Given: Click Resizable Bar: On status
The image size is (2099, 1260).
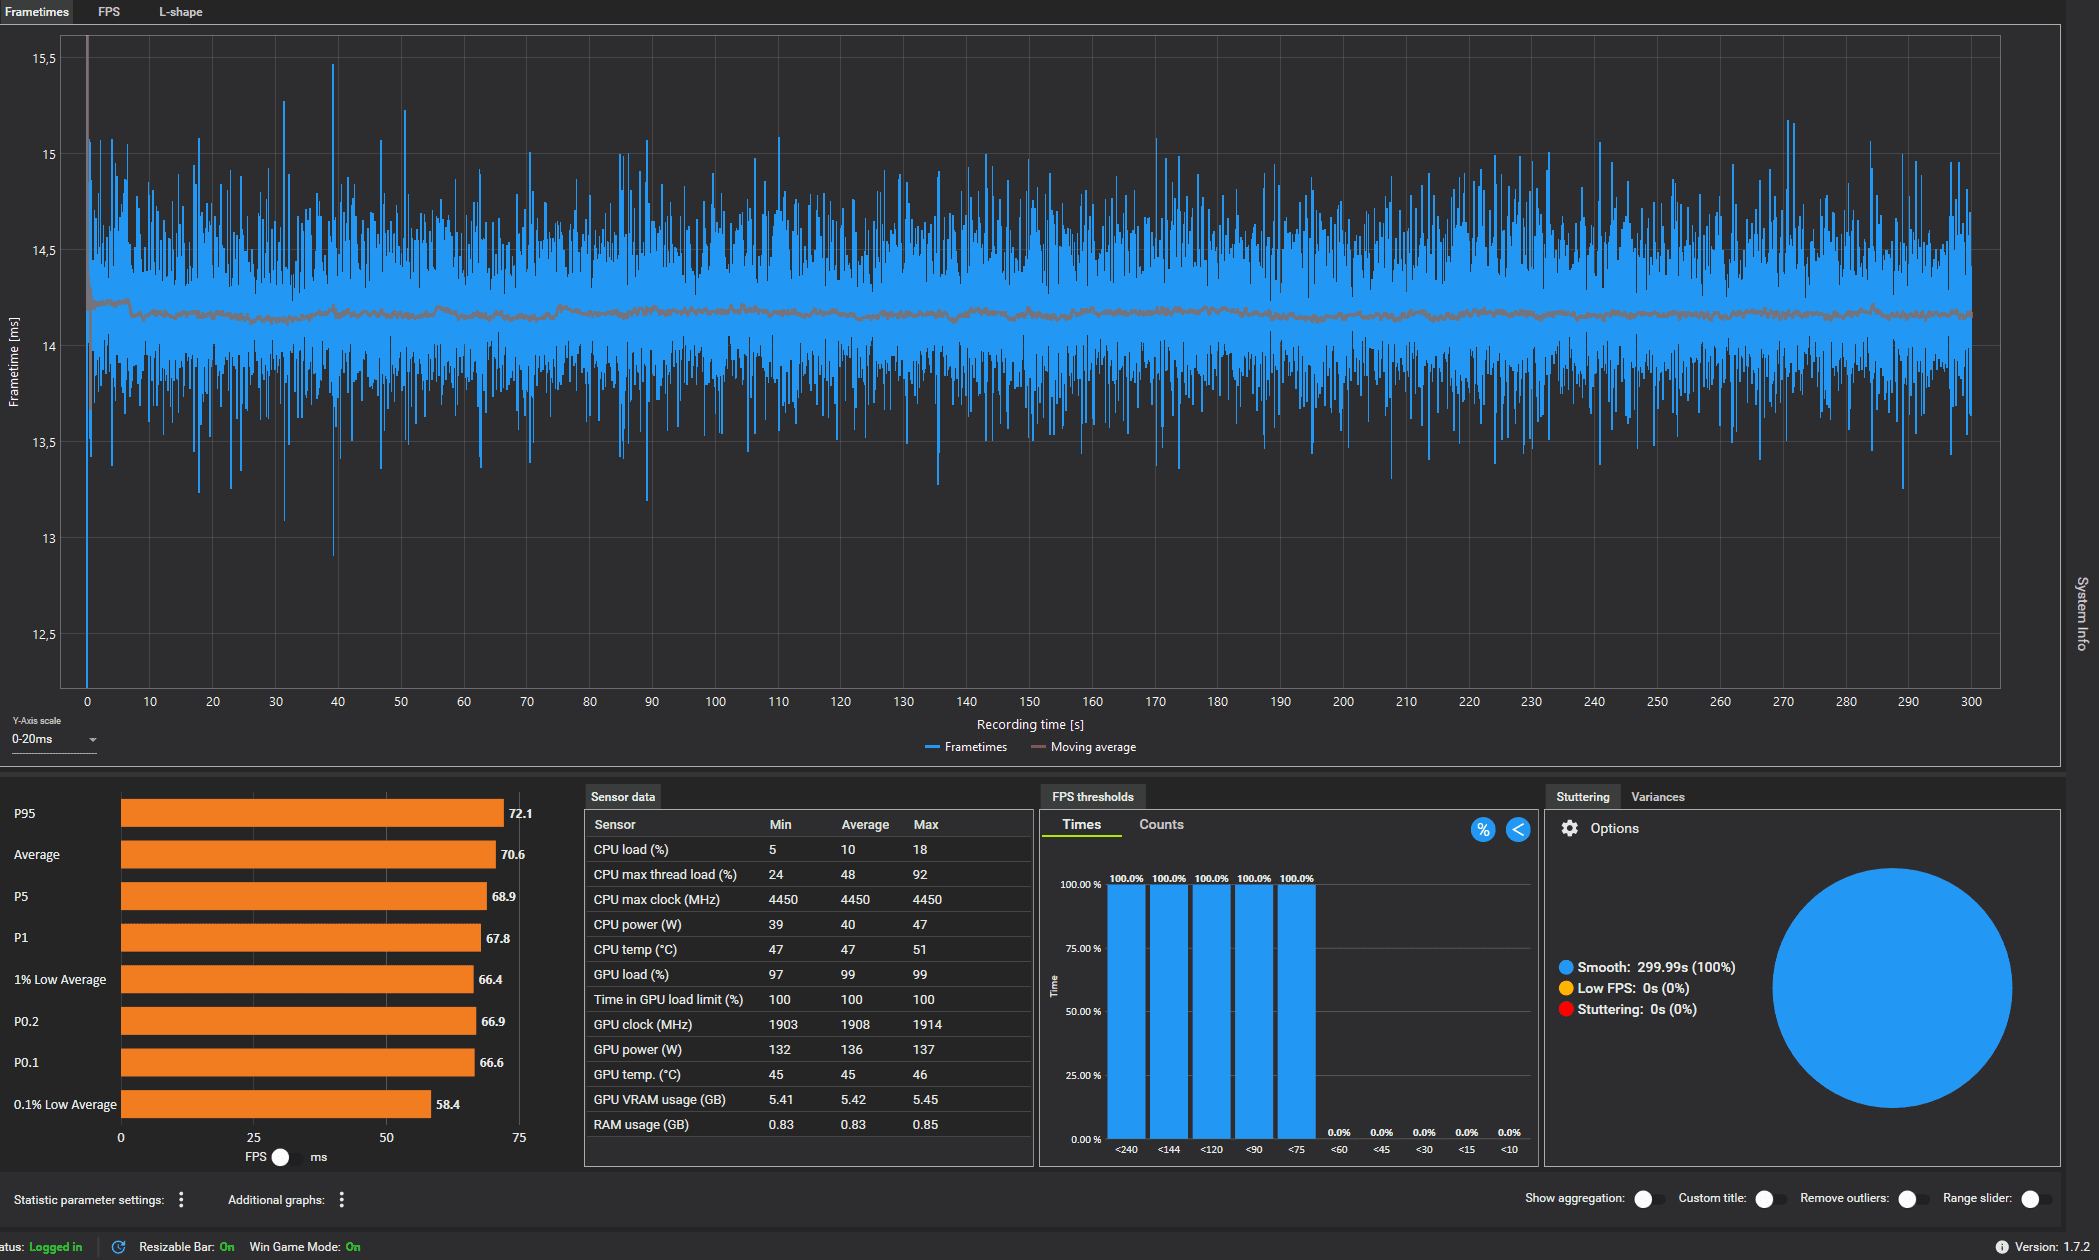Looking at the screenshot, I should [x=187, y=1247].
